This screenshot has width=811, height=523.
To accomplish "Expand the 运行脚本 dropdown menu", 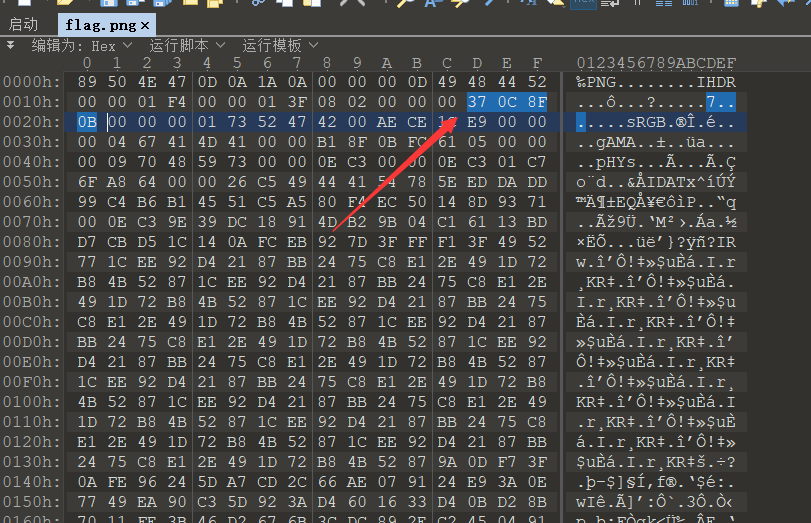I will [187, 46].
